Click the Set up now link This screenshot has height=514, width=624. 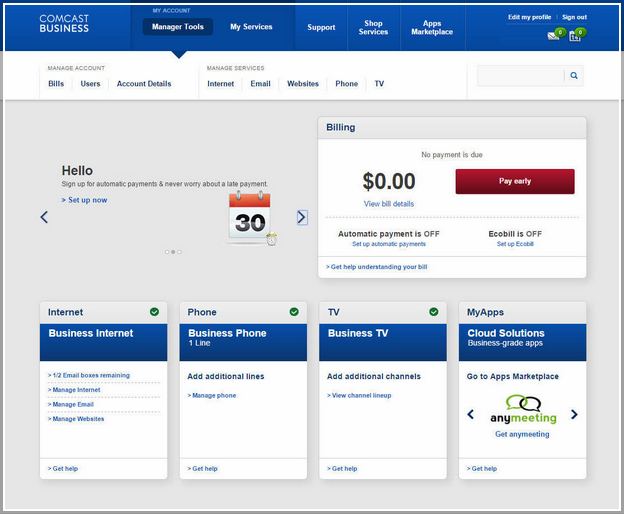84,200
